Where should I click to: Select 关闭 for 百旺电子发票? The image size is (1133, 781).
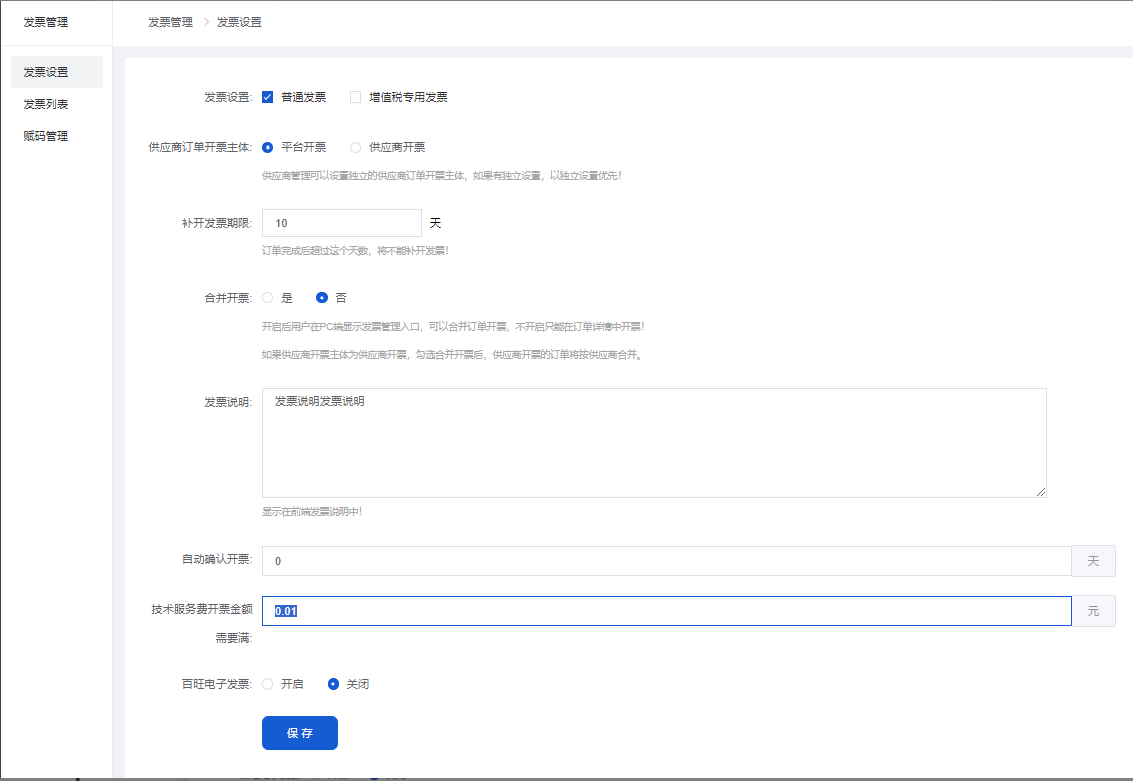[x=334, y=684]
